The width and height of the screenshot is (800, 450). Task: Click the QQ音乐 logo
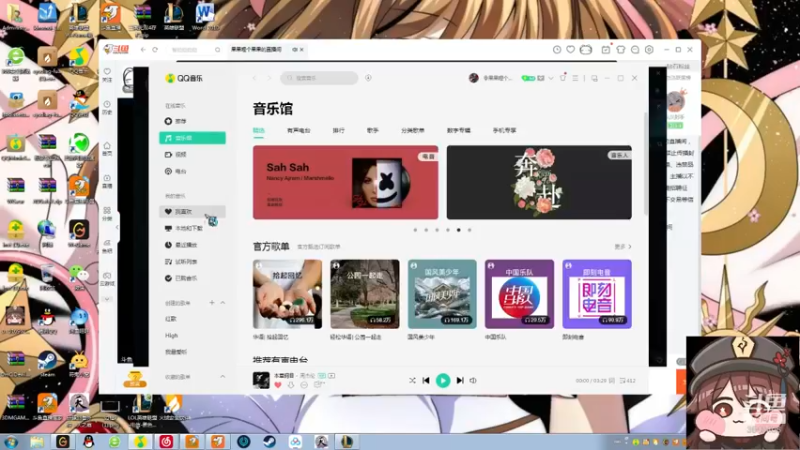point(184,78)
